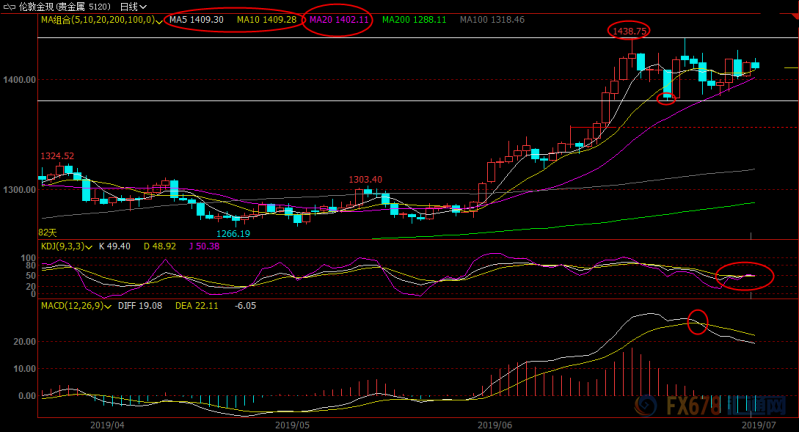Click the DIFF 19.08 MACD value
Screen dimensions: 799x432
[x=140, y=306]
